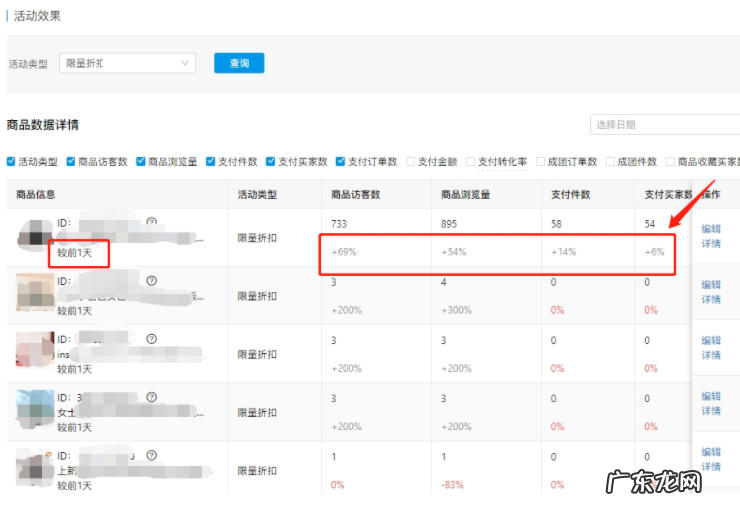Click help icon in row with 4 page views
This screenshot has height=511, width=740.
click(151, 281)
